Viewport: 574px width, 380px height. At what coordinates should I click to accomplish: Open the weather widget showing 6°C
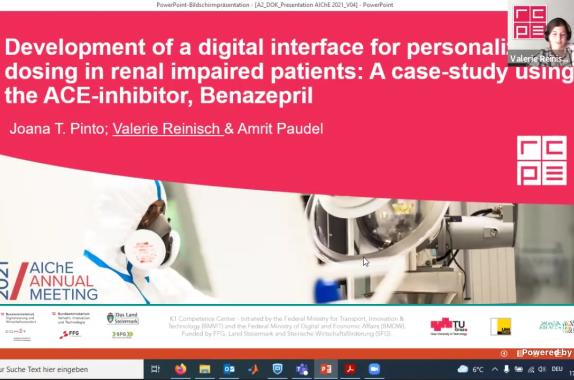click(471, 369)
